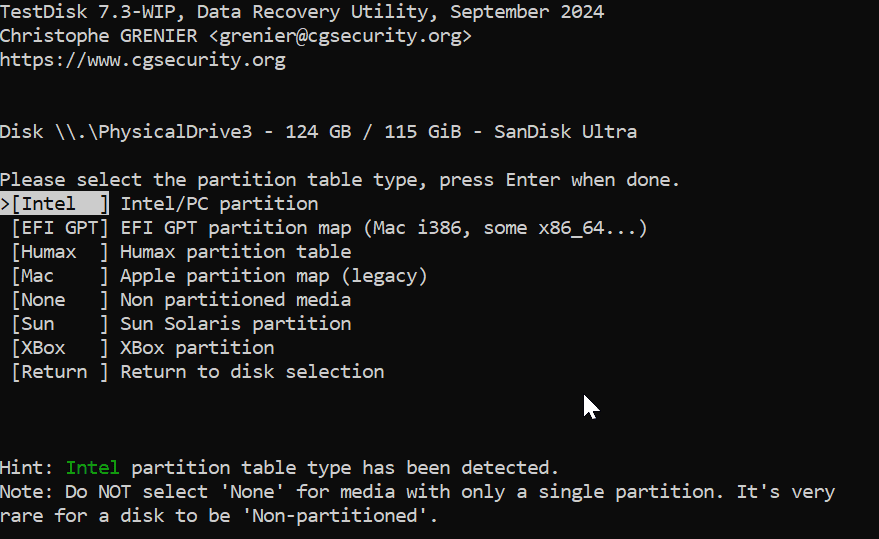Click the Disk PhysicalDrive3 SanDisk Ultra line
The height and width of the screenshot is (539, 879).
pos(318,132)
